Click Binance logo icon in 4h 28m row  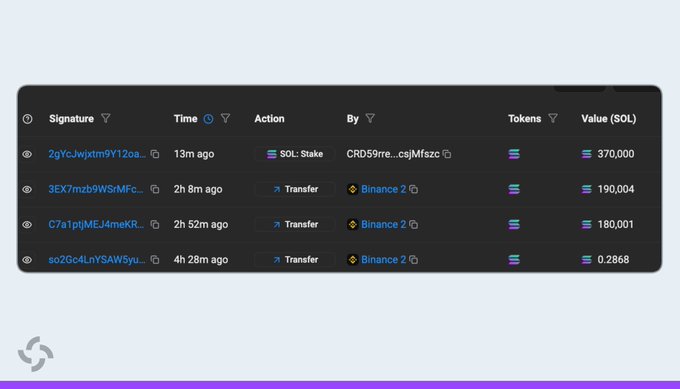coord(353,259)
